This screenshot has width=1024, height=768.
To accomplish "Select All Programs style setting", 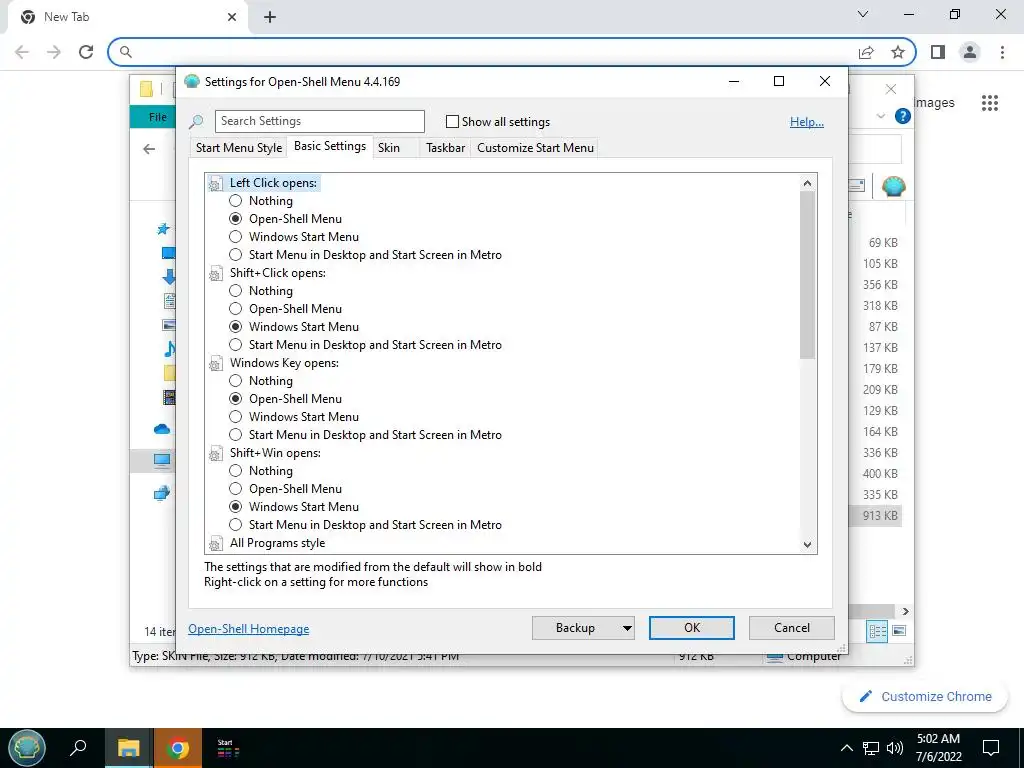I will (x=278, y=543).
